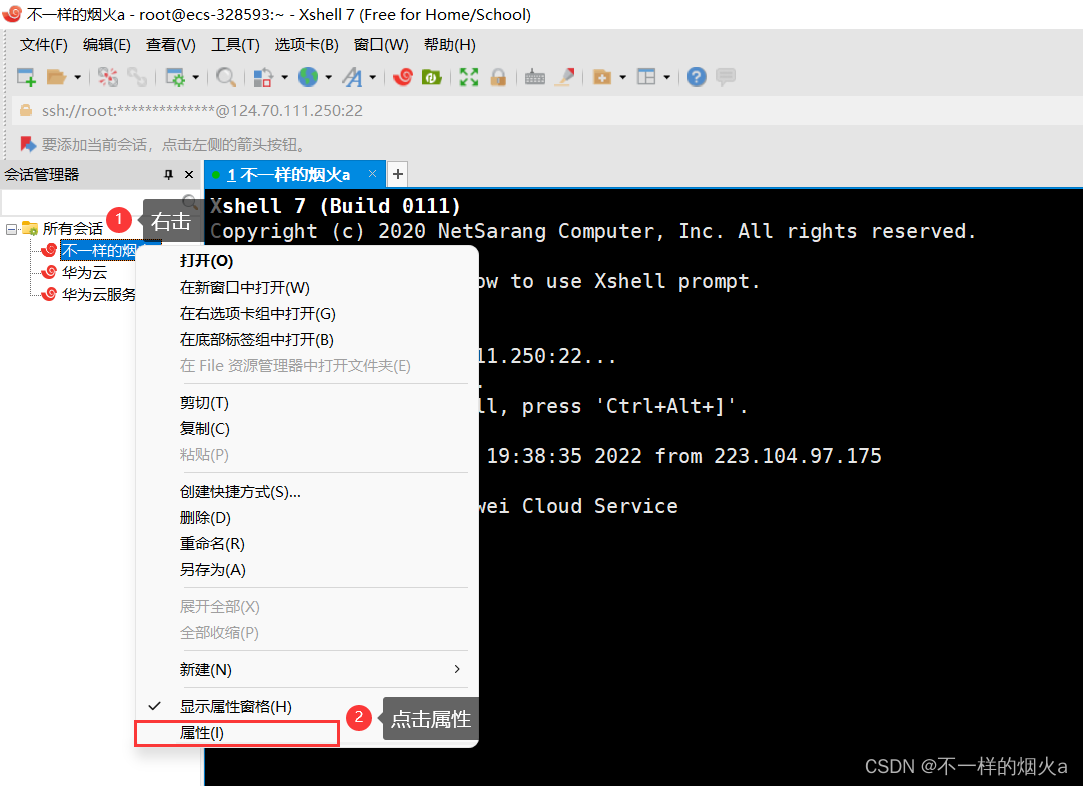Viewport: 1083px width, 786px height.
Task: Expand the 新建(N) submenu
Action: tap(307, 669)
